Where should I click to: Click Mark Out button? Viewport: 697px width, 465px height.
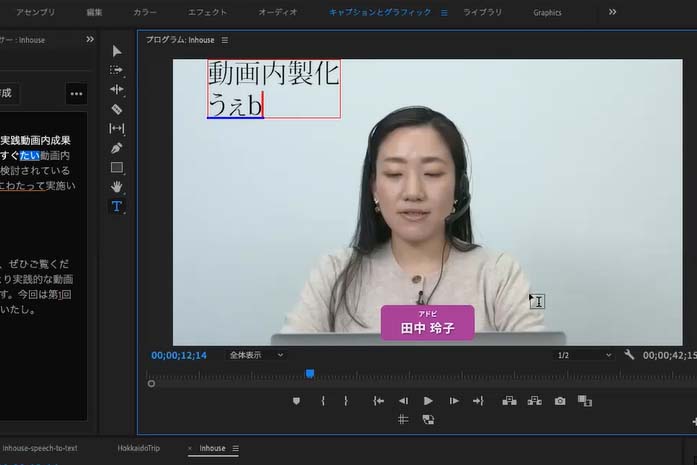click(x=346, y=401)
